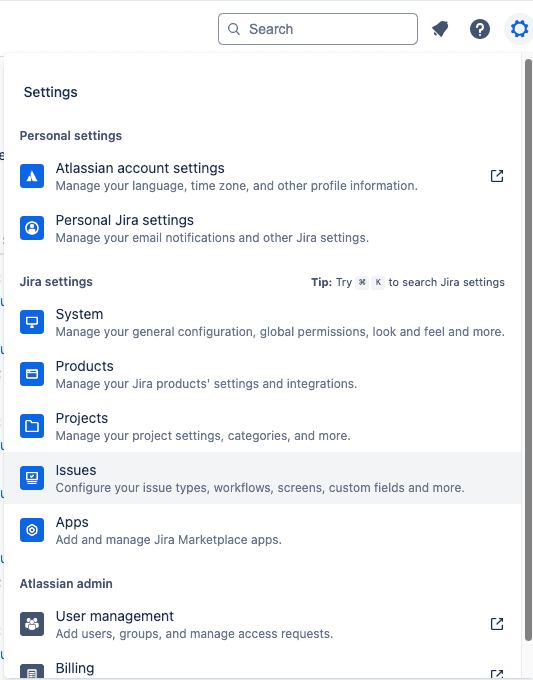Viewport: 533px width, 680px height.
Task: Open Issues settings
Action: pos(262,478)
